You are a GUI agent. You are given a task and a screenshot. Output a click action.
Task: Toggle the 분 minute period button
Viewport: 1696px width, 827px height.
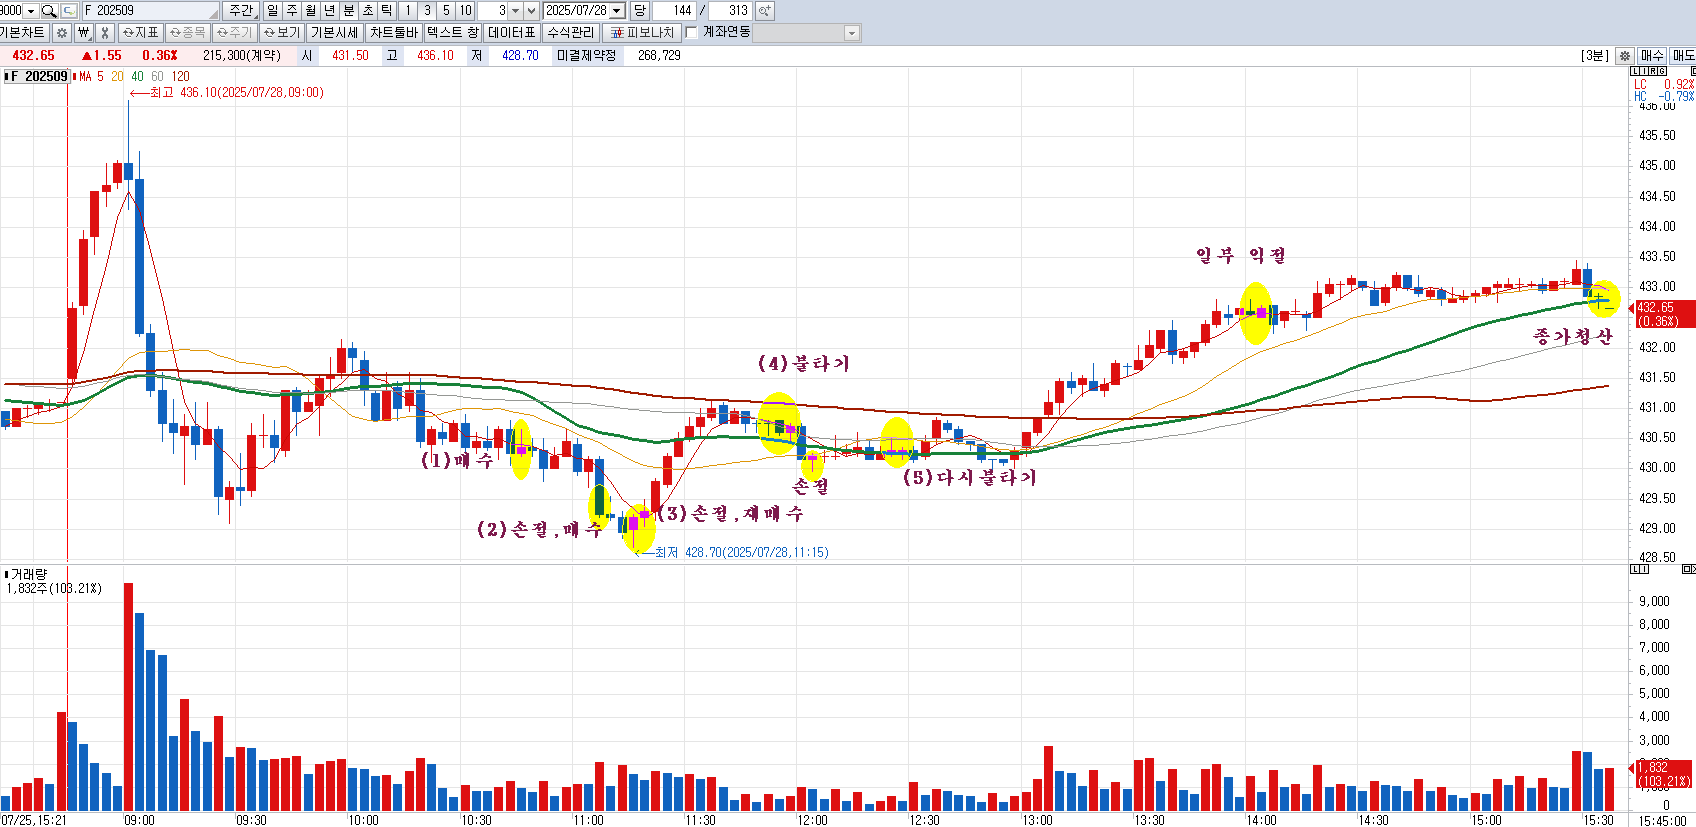[349, 11]
